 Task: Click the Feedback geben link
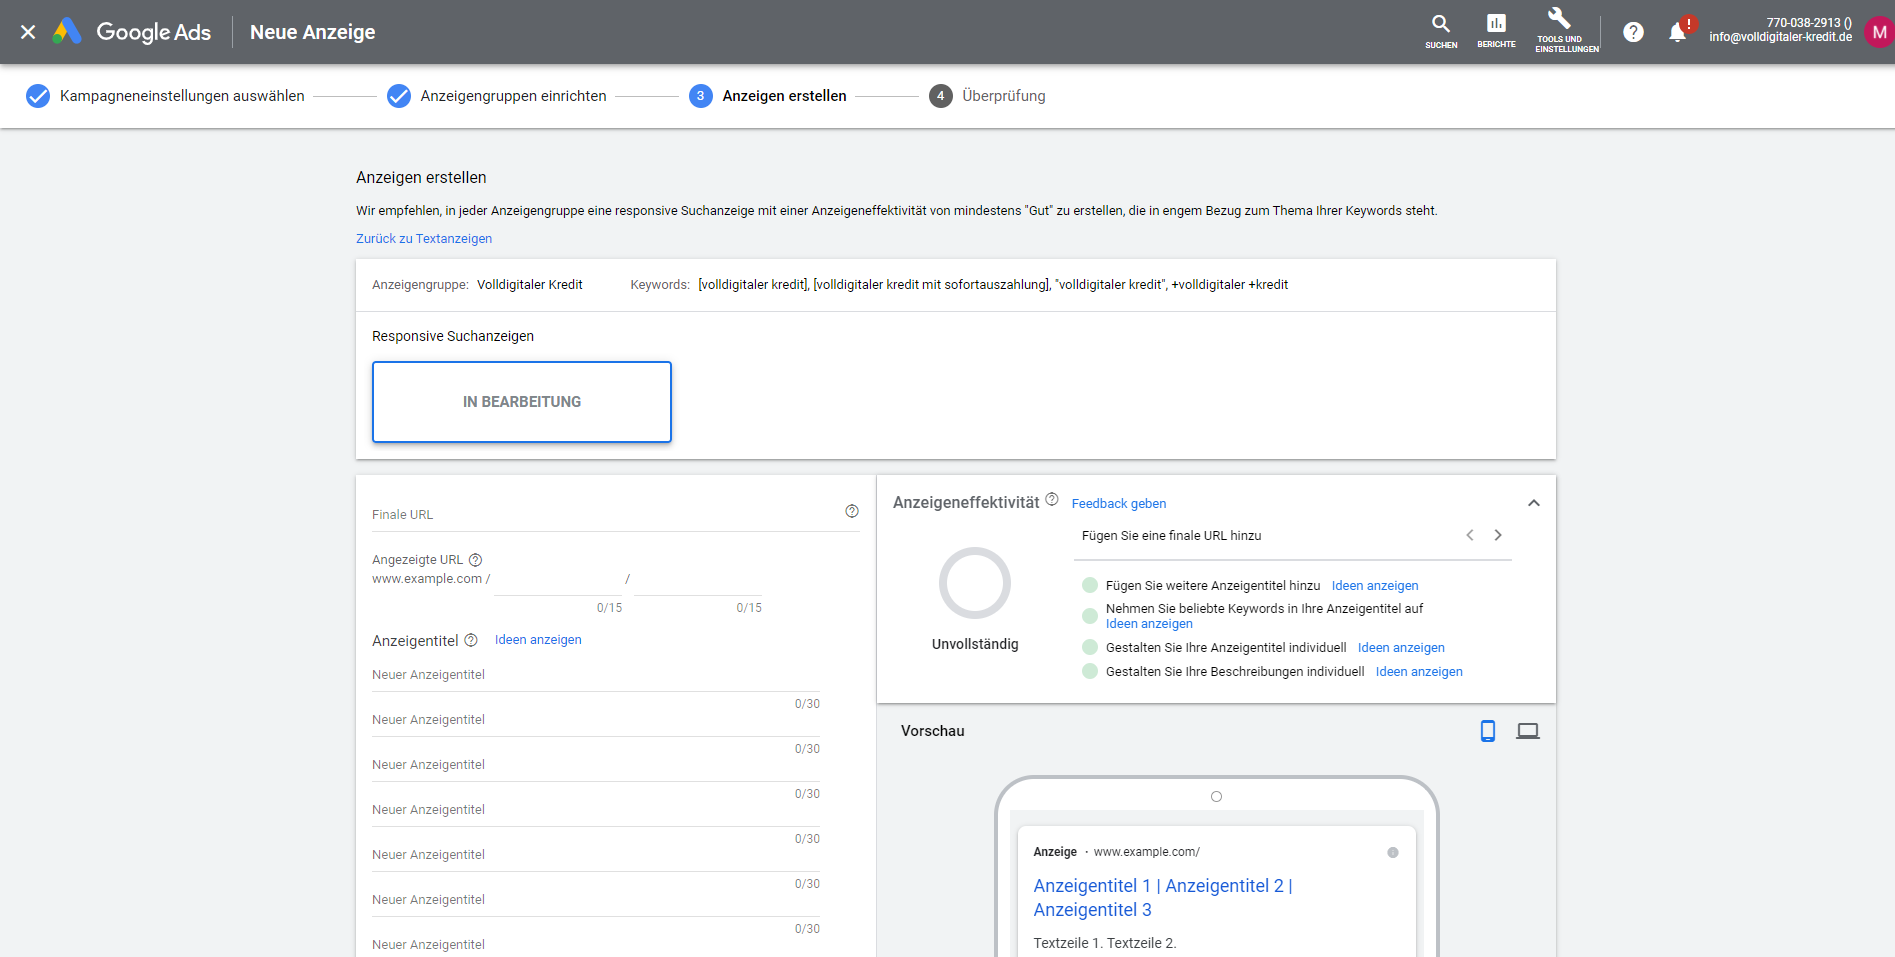click(x=1119, y=504)
